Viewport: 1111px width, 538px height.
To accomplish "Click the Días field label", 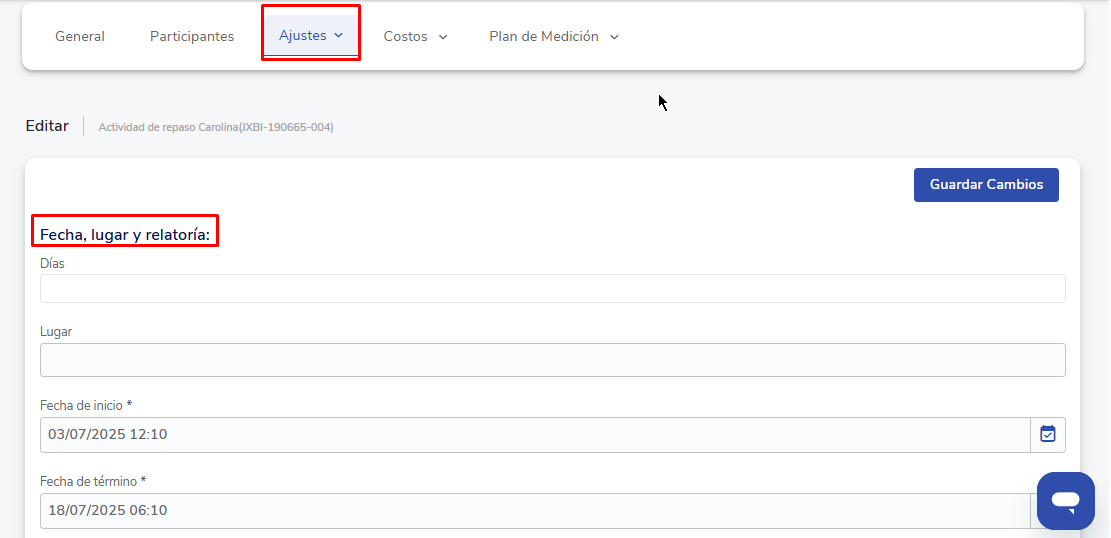I will pyautogui.click(x=52, y=263).
